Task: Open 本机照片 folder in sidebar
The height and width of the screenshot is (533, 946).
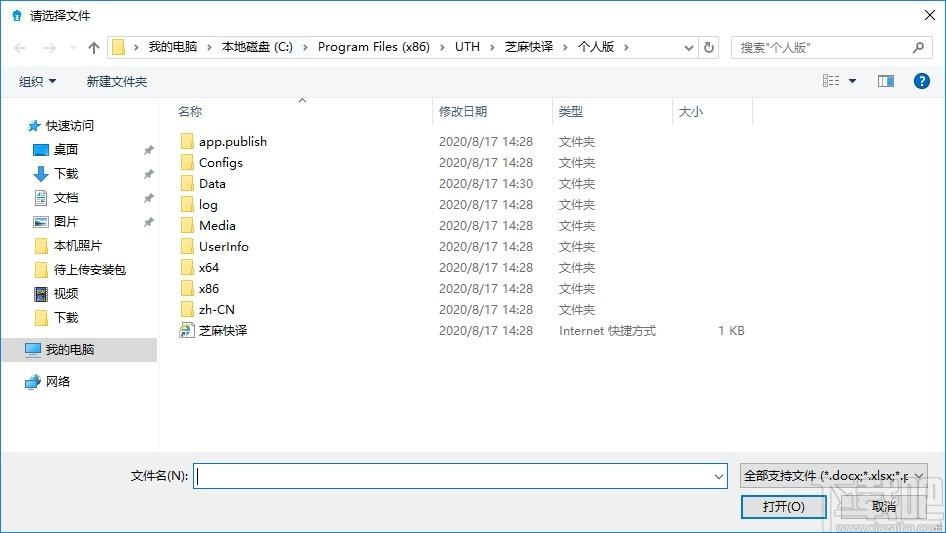Action: (77, 246)
